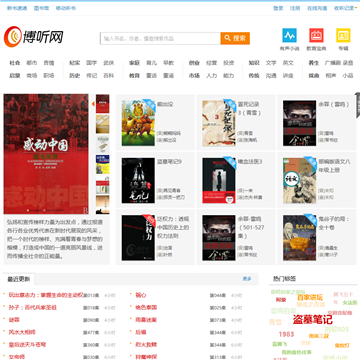
Task: Open the 风水大相师 update entry
Action: tap(22, 332)
